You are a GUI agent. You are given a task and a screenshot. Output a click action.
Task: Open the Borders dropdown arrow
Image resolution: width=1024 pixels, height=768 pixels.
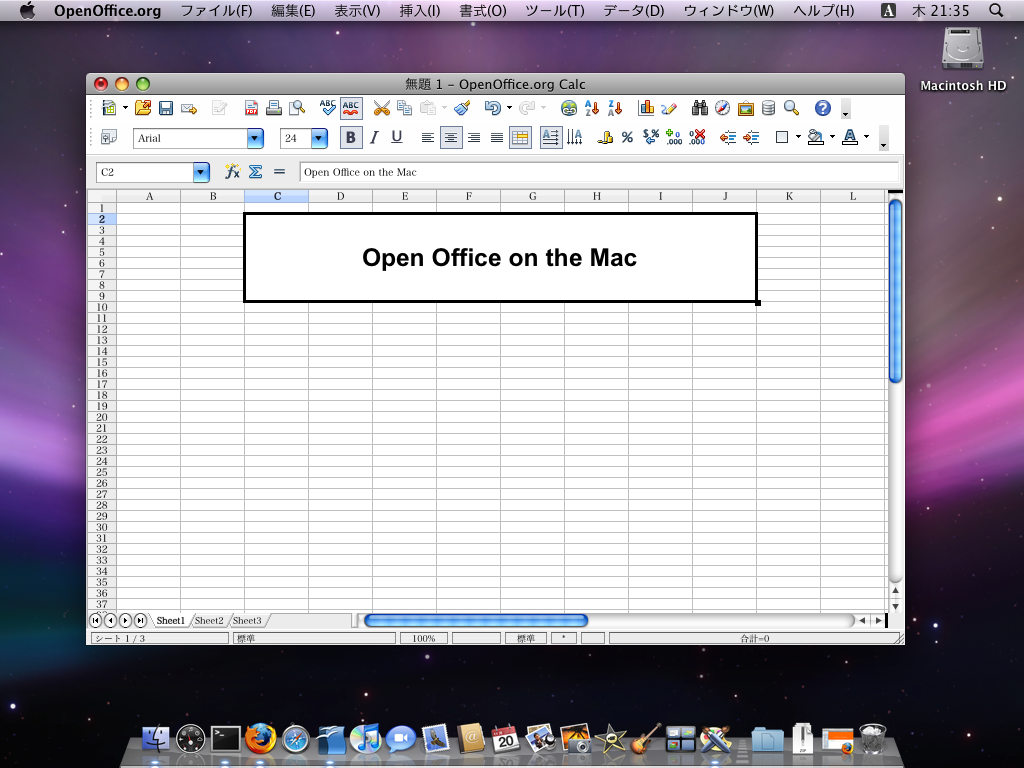point(798,137)
